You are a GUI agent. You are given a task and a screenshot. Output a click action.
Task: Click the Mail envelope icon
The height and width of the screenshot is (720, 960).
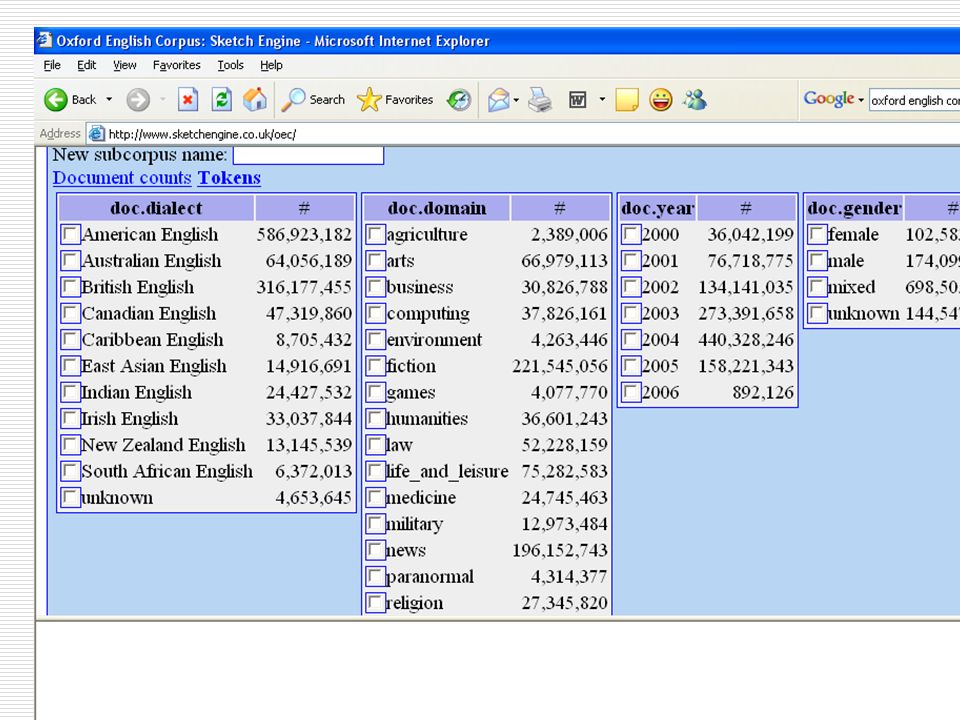click(498, 99)
